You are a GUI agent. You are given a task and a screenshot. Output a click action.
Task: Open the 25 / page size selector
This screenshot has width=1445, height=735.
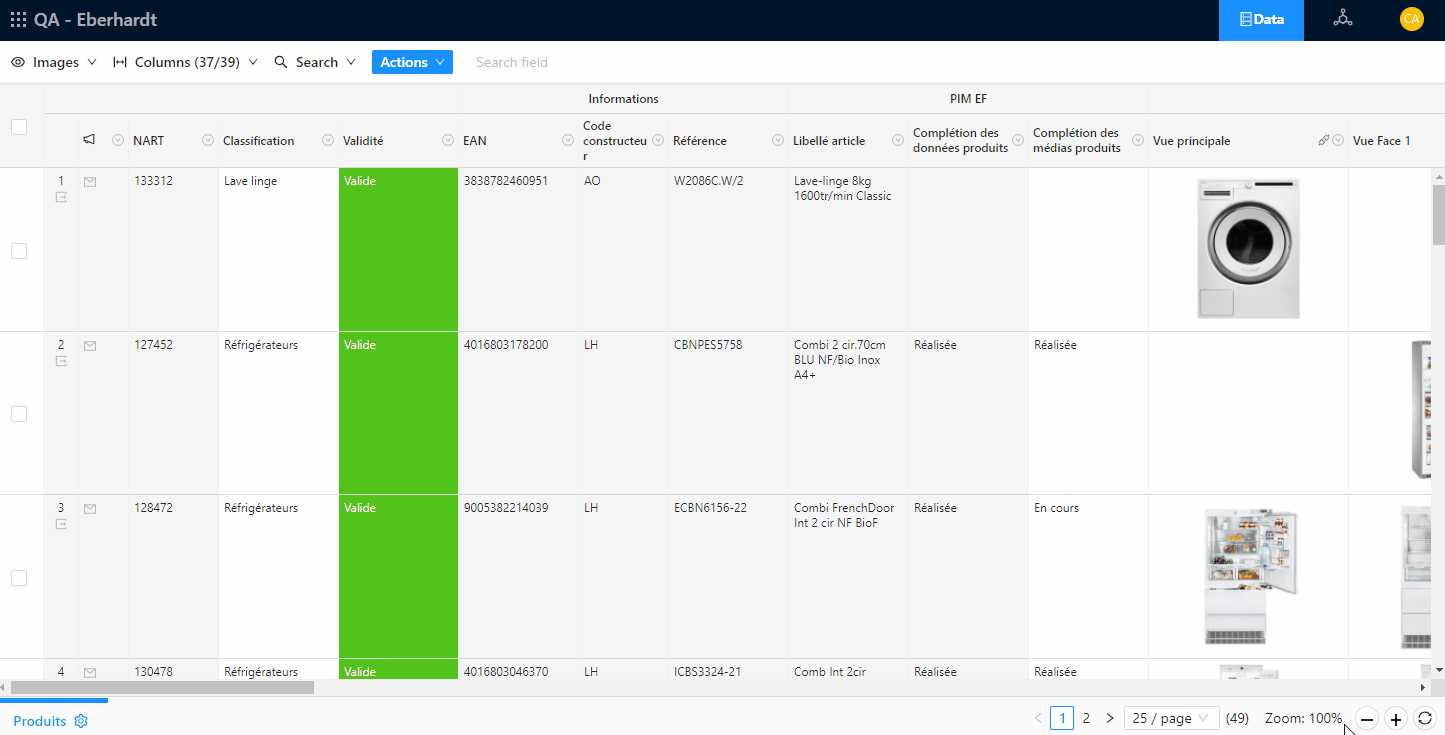[x=1171, y=718]
